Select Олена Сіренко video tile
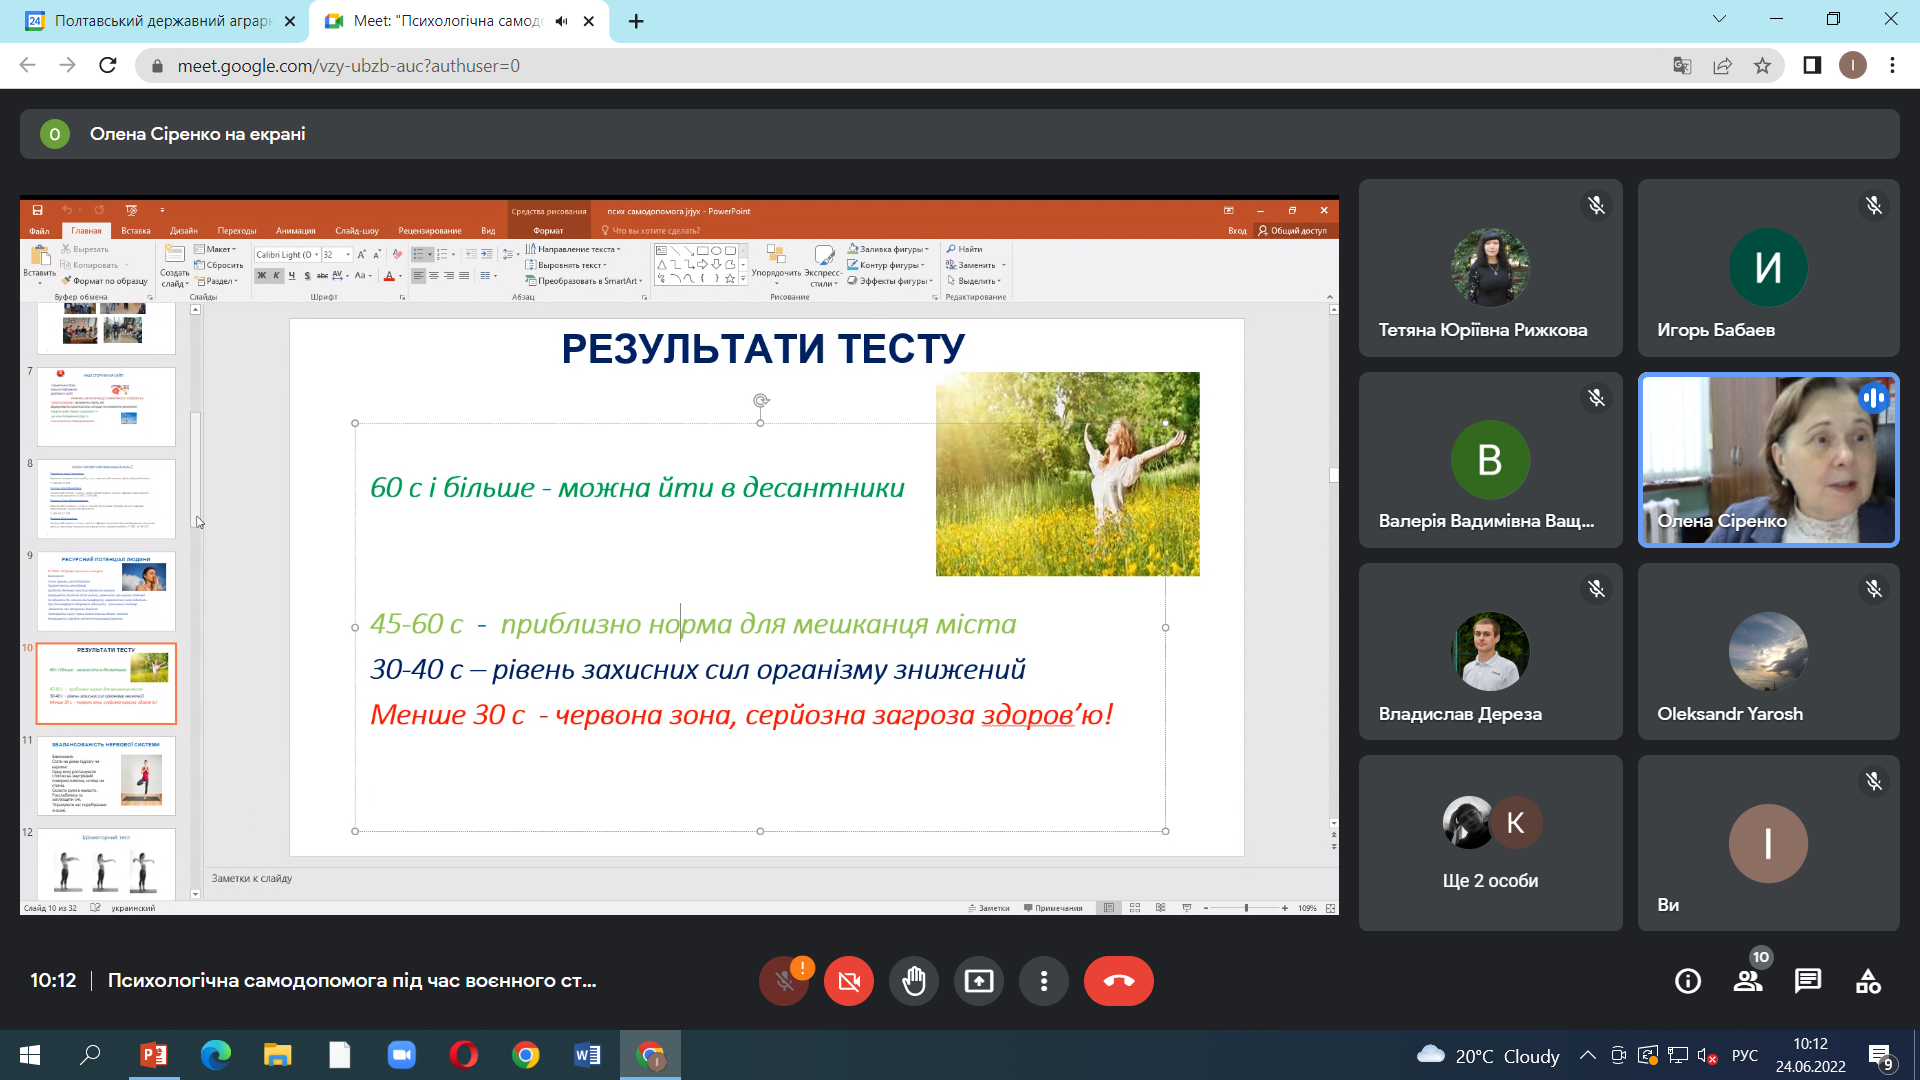 pos(1768,460)
